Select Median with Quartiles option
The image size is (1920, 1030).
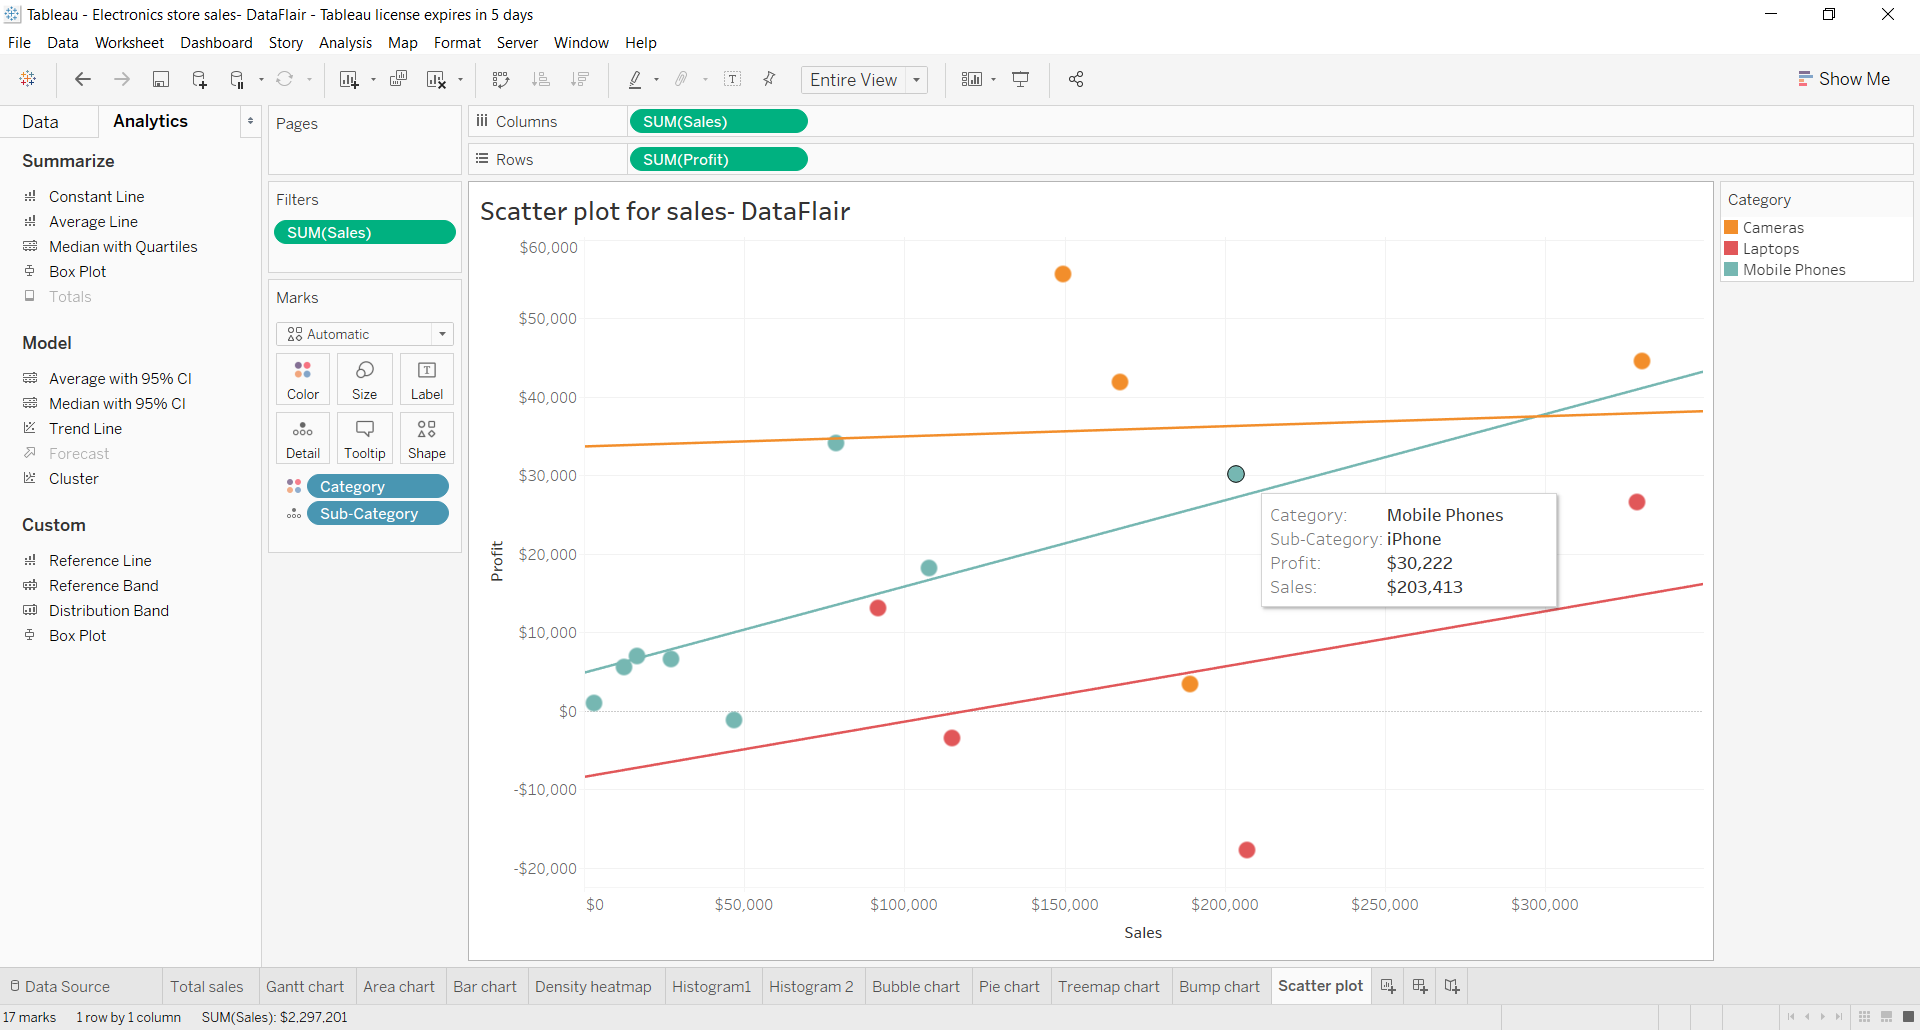click(x=123, y=246)
